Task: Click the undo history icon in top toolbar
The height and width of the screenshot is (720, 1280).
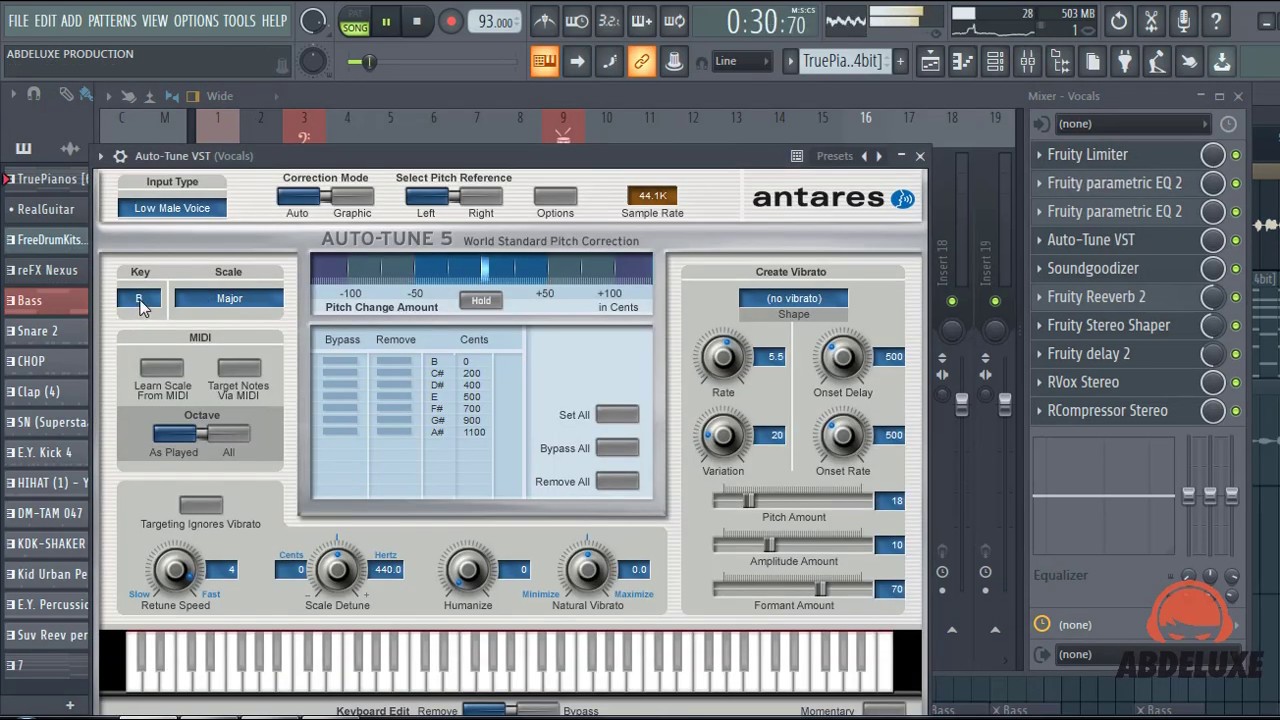Action: point(1118,21)
